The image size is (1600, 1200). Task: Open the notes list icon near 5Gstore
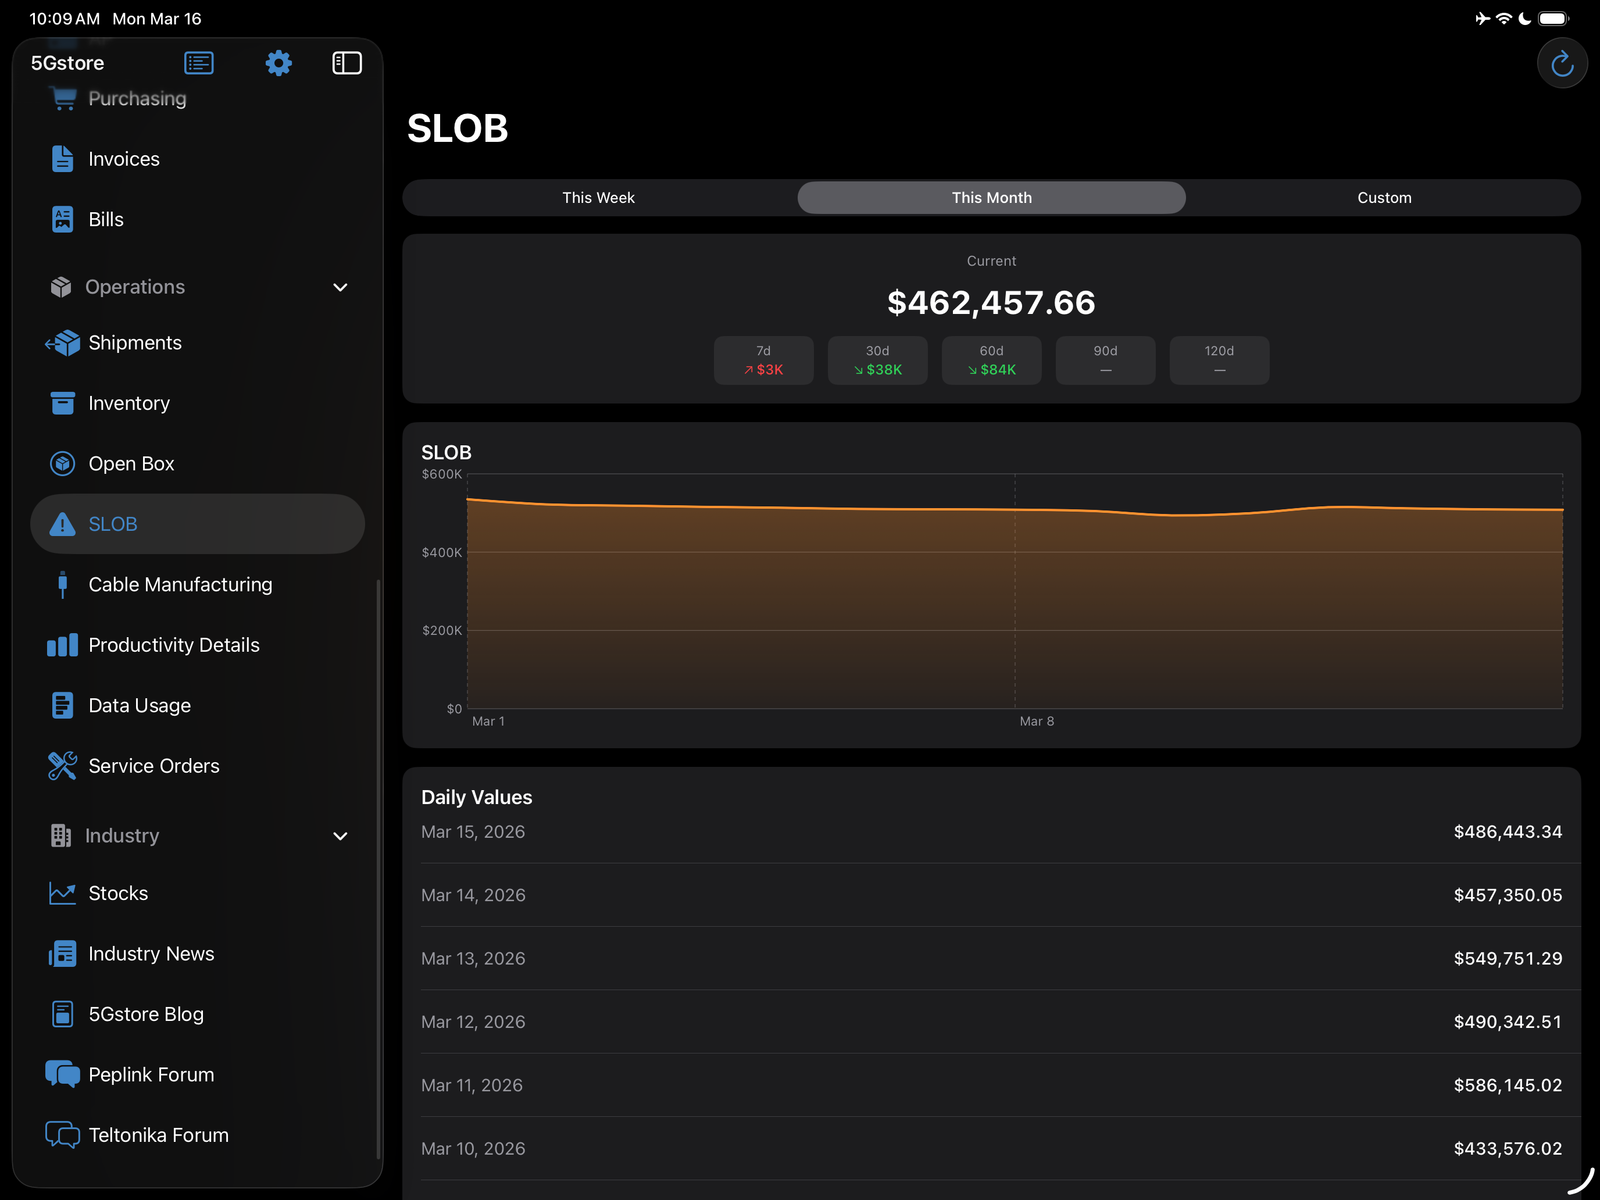pos(198,62)
